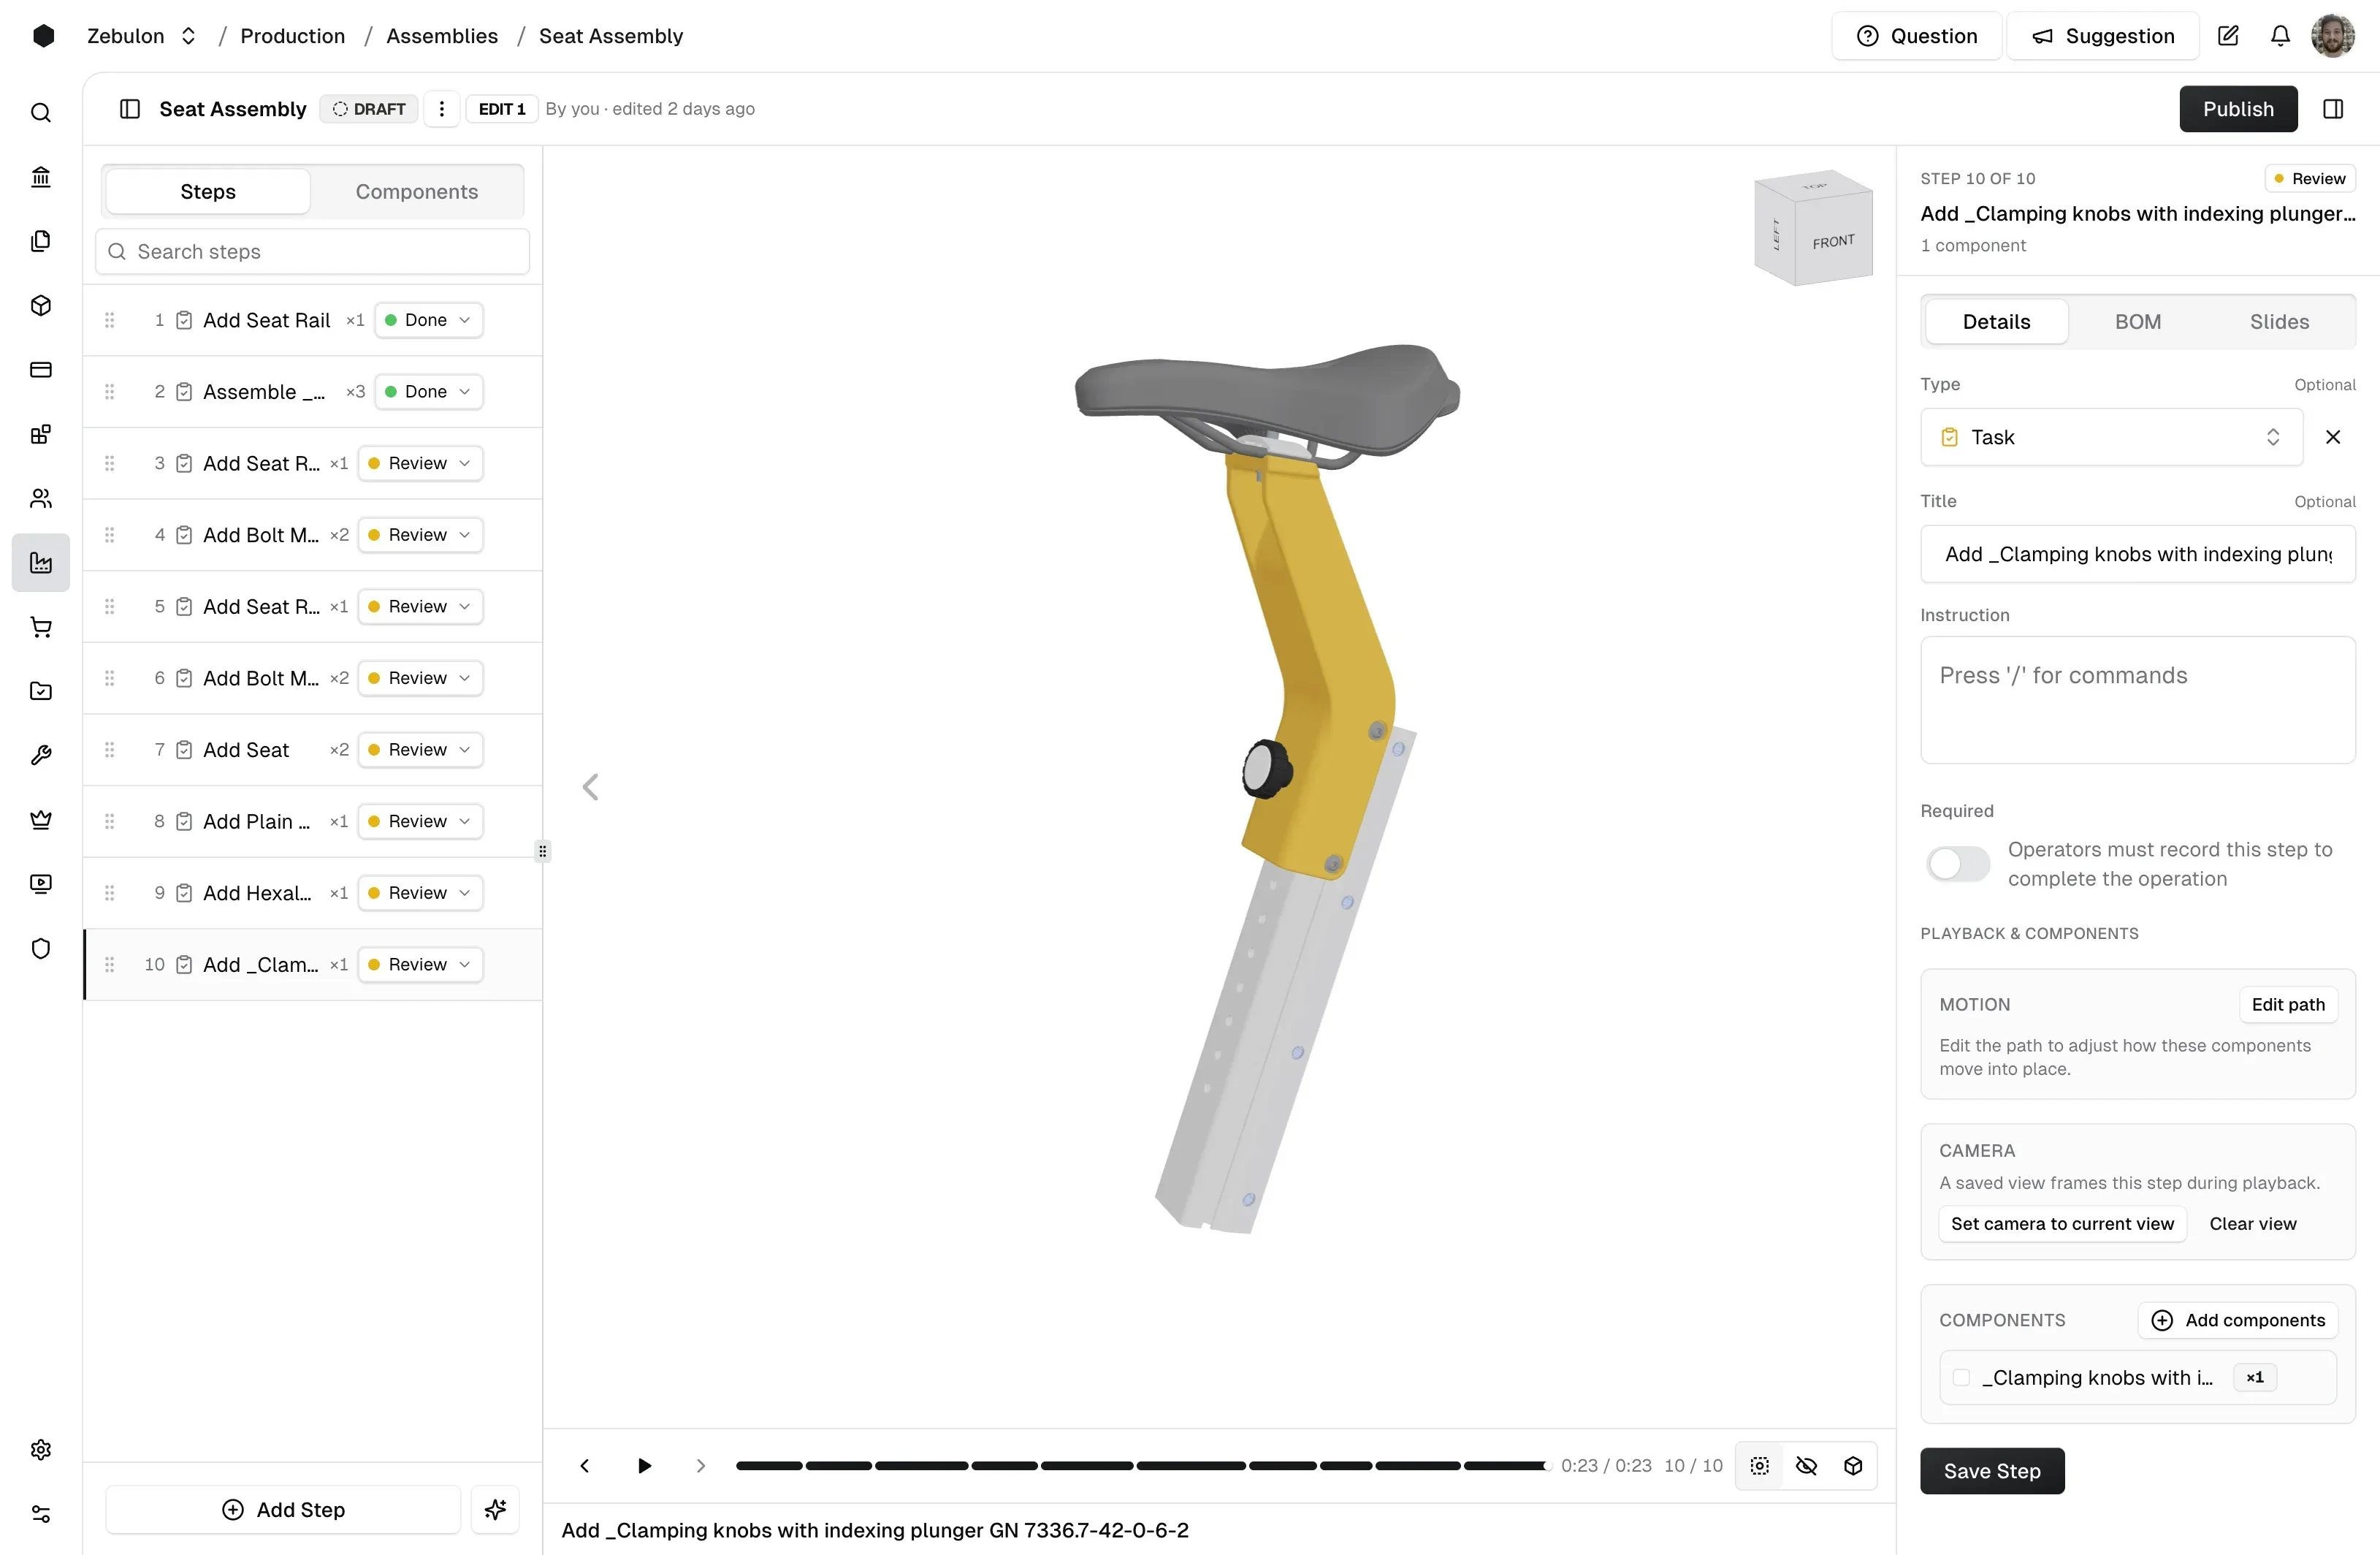This screenshot has height=1555, width=2380.
Task: Switch to the BOM tab
Action: (x=2138, y=322)
